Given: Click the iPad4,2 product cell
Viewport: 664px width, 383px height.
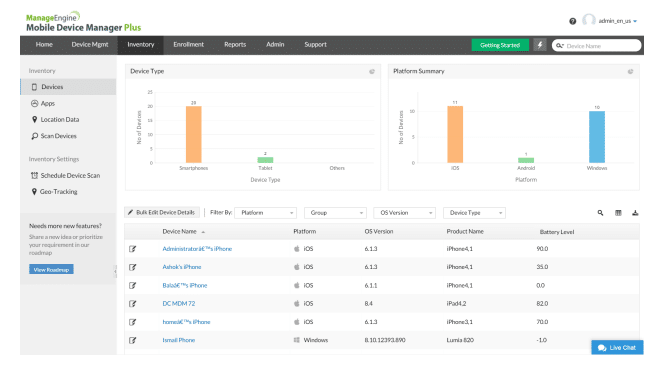Looking at the screenshot, I should 456,303.
